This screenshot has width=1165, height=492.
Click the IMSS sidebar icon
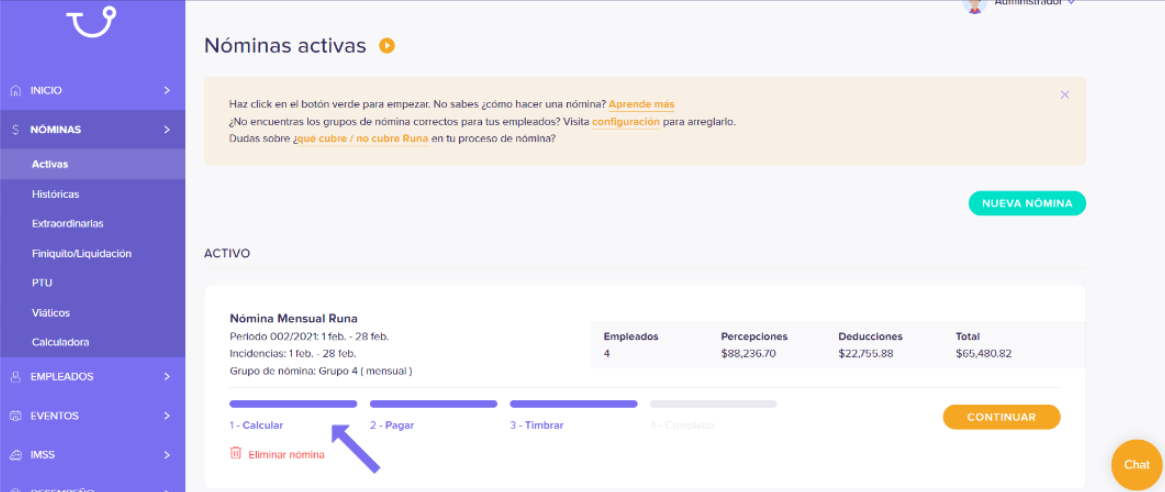(x=16, y=455)
